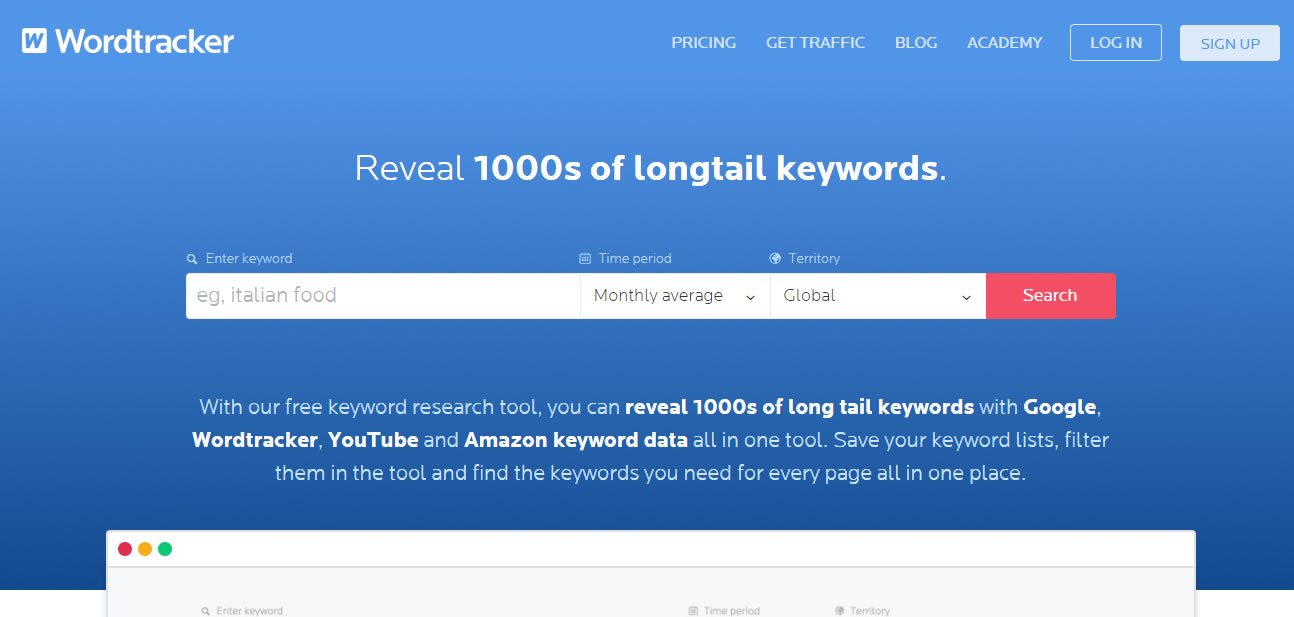Focus the keyword input field
The image size is (1294, 617).
(383, 296)
